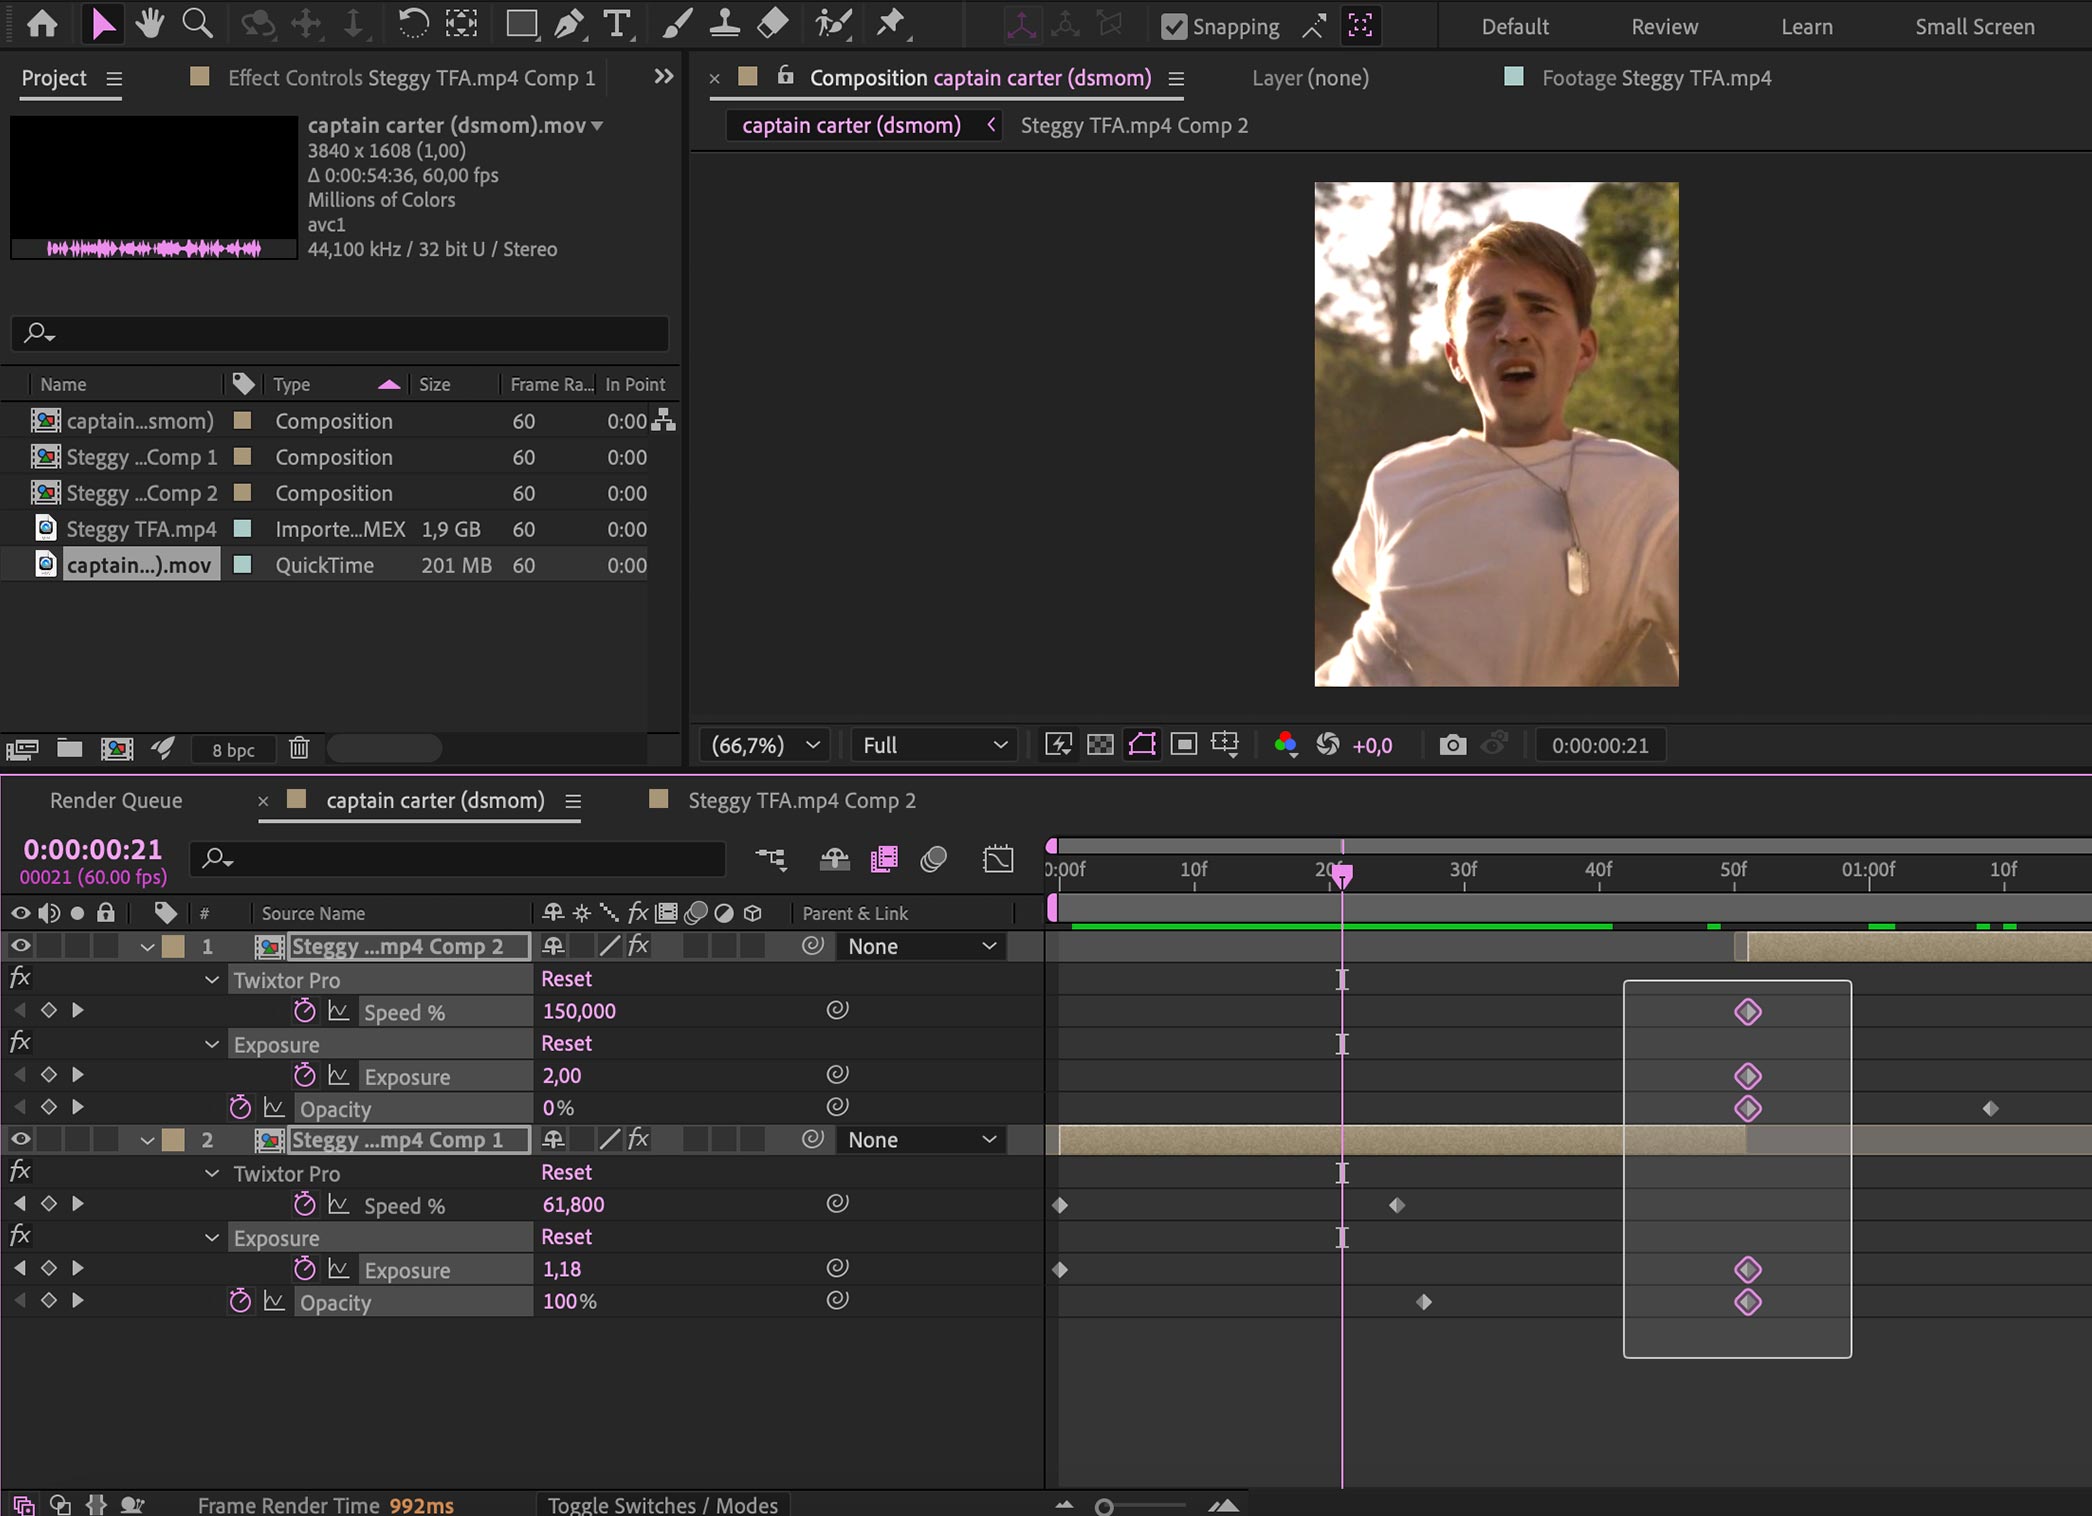The image size is (2092, 1516).
Task: Expand the hidden panel tabs chevron
Action: (663, 76)
